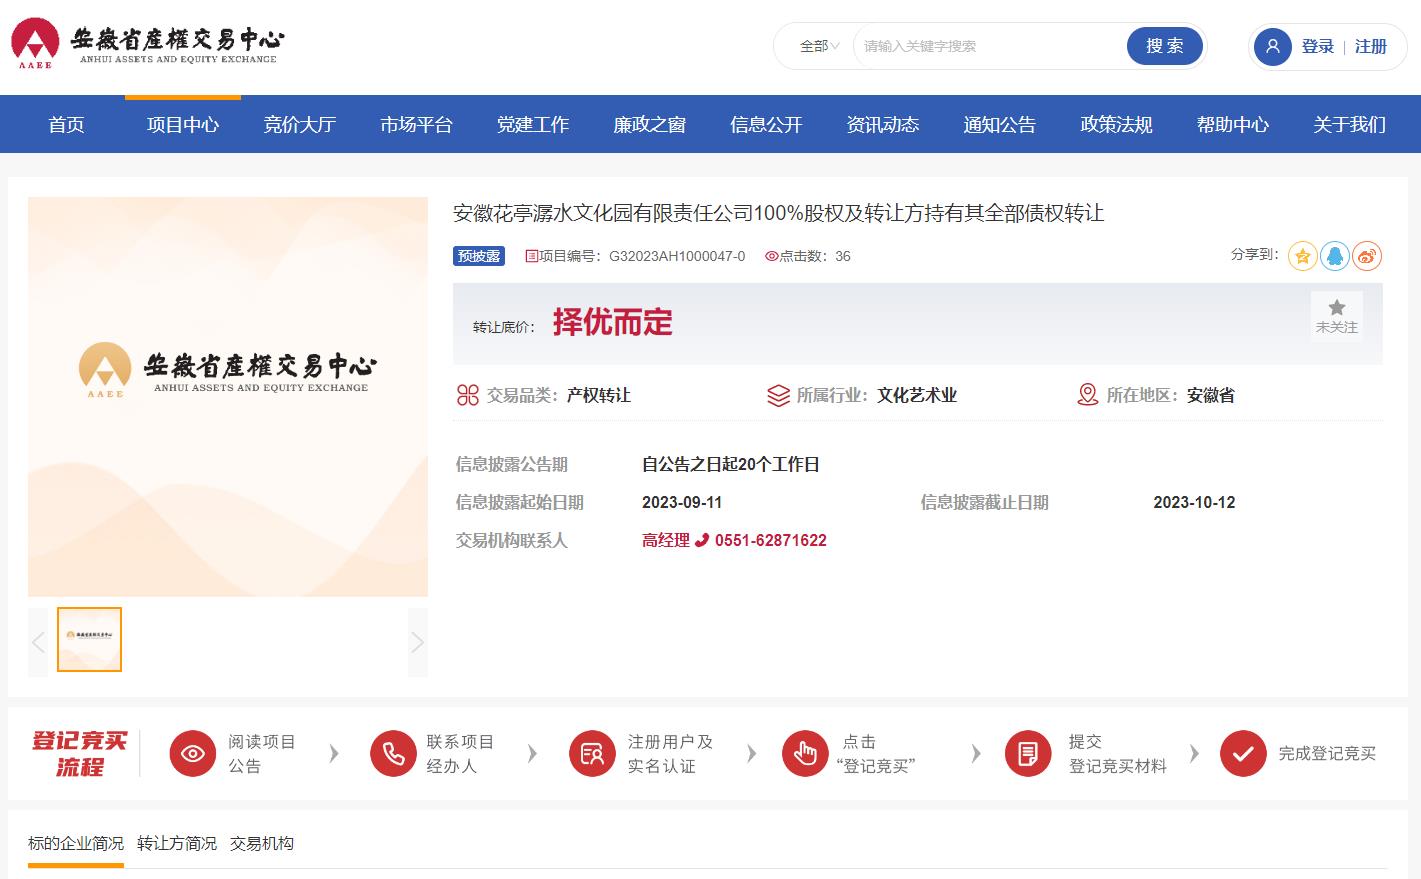1421x879 pixels.
Task: Click the project number G32023AH1000047-0
Action: pos(677,256)
